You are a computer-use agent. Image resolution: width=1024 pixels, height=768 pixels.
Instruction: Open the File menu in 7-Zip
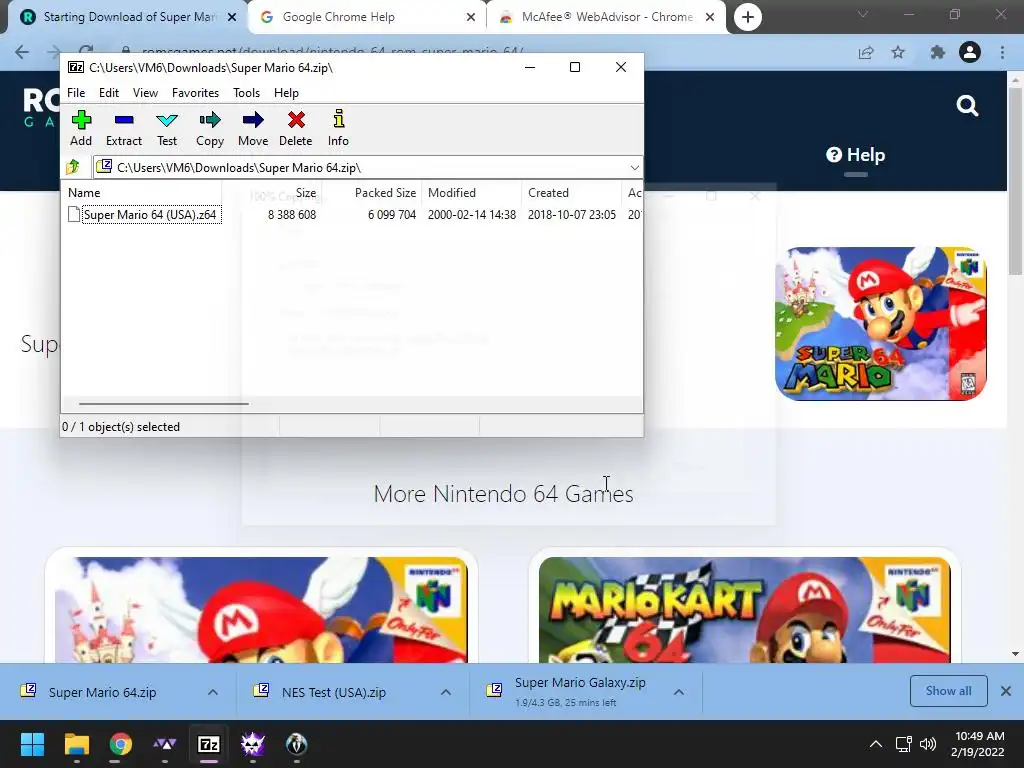point(76,93)
